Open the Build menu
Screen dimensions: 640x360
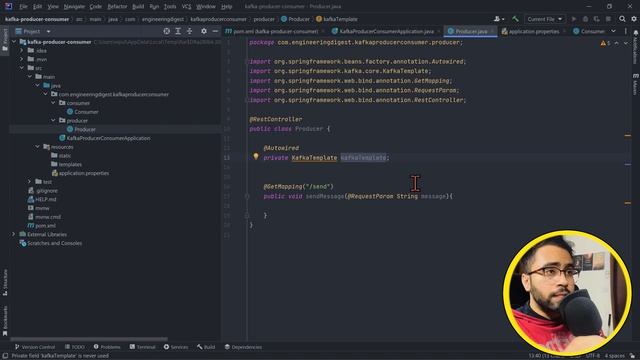(x=138, y=7)
